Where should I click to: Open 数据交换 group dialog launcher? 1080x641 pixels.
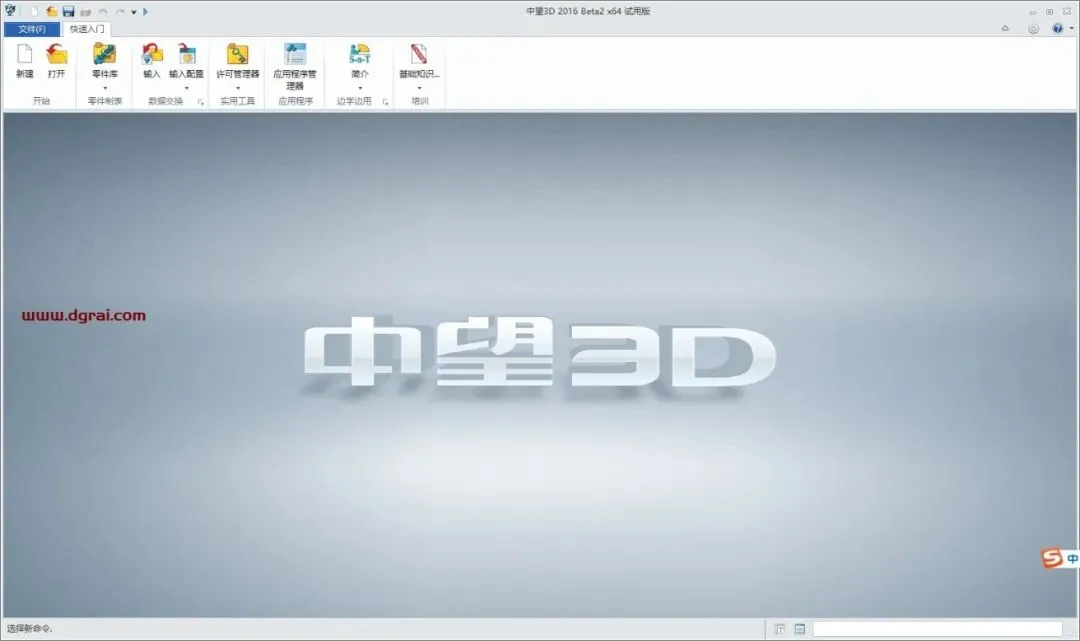click(x=201, y=102)
